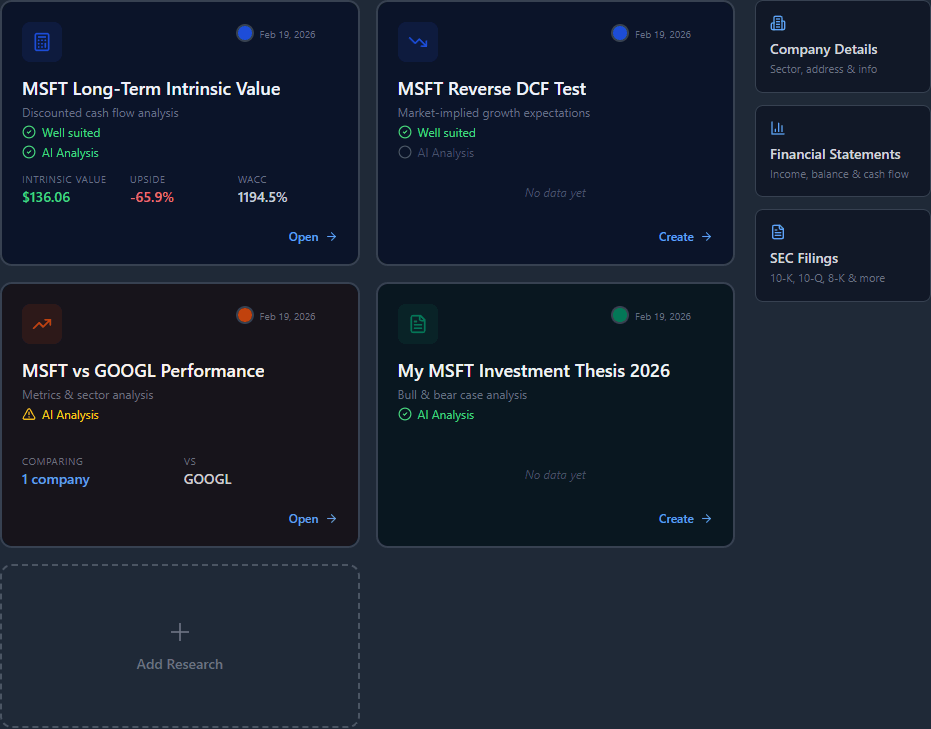Viewport: 931px width, 729px height.
Task: Click the document icon on Investment Thesis card
Action: (x=418, y=324)
